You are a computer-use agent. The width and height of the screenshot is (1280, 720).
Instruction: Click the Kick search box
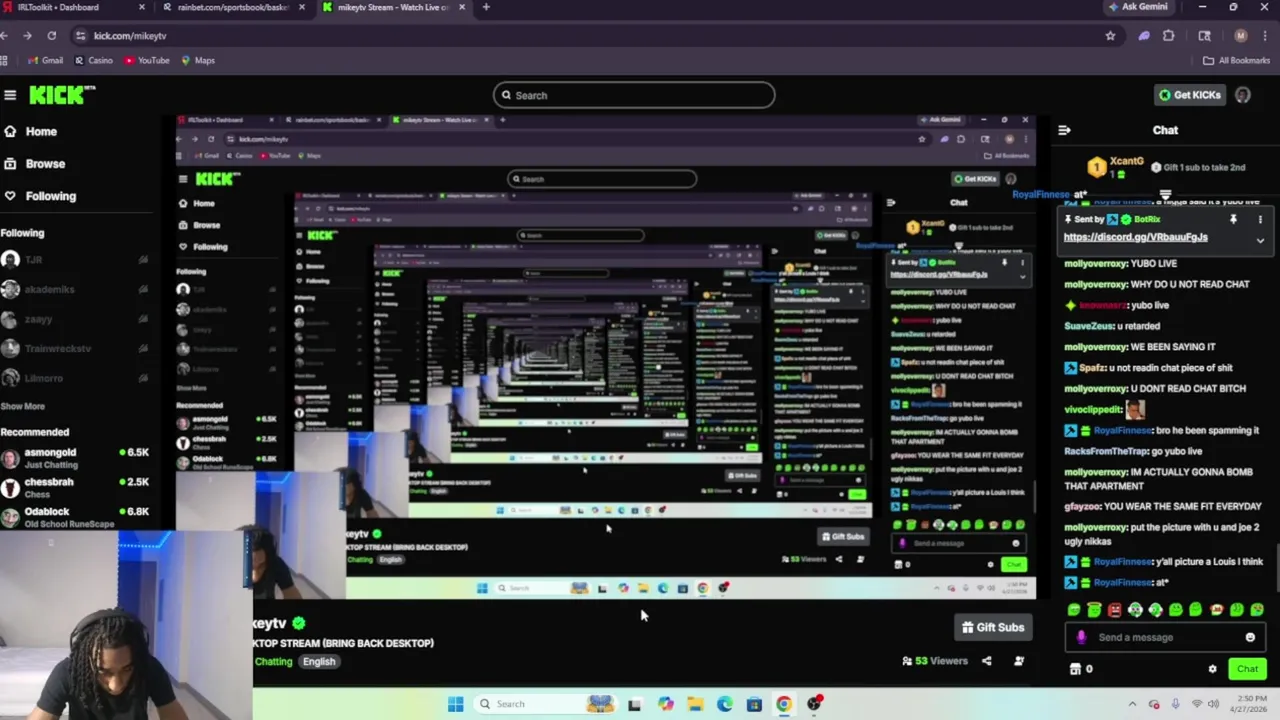pos(634,95)
